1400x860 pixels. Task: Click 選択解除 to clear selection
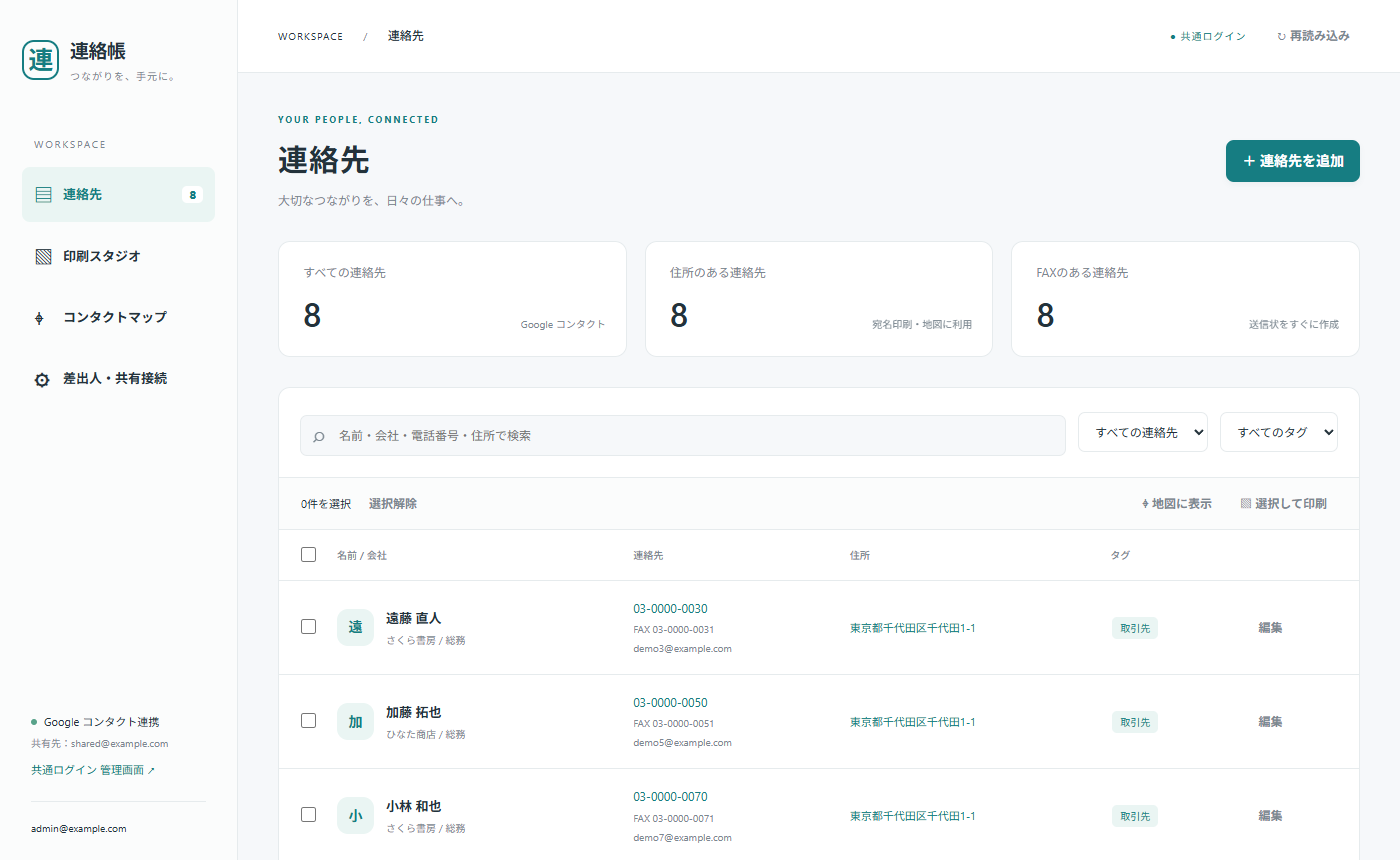click(x=393, y=504)
